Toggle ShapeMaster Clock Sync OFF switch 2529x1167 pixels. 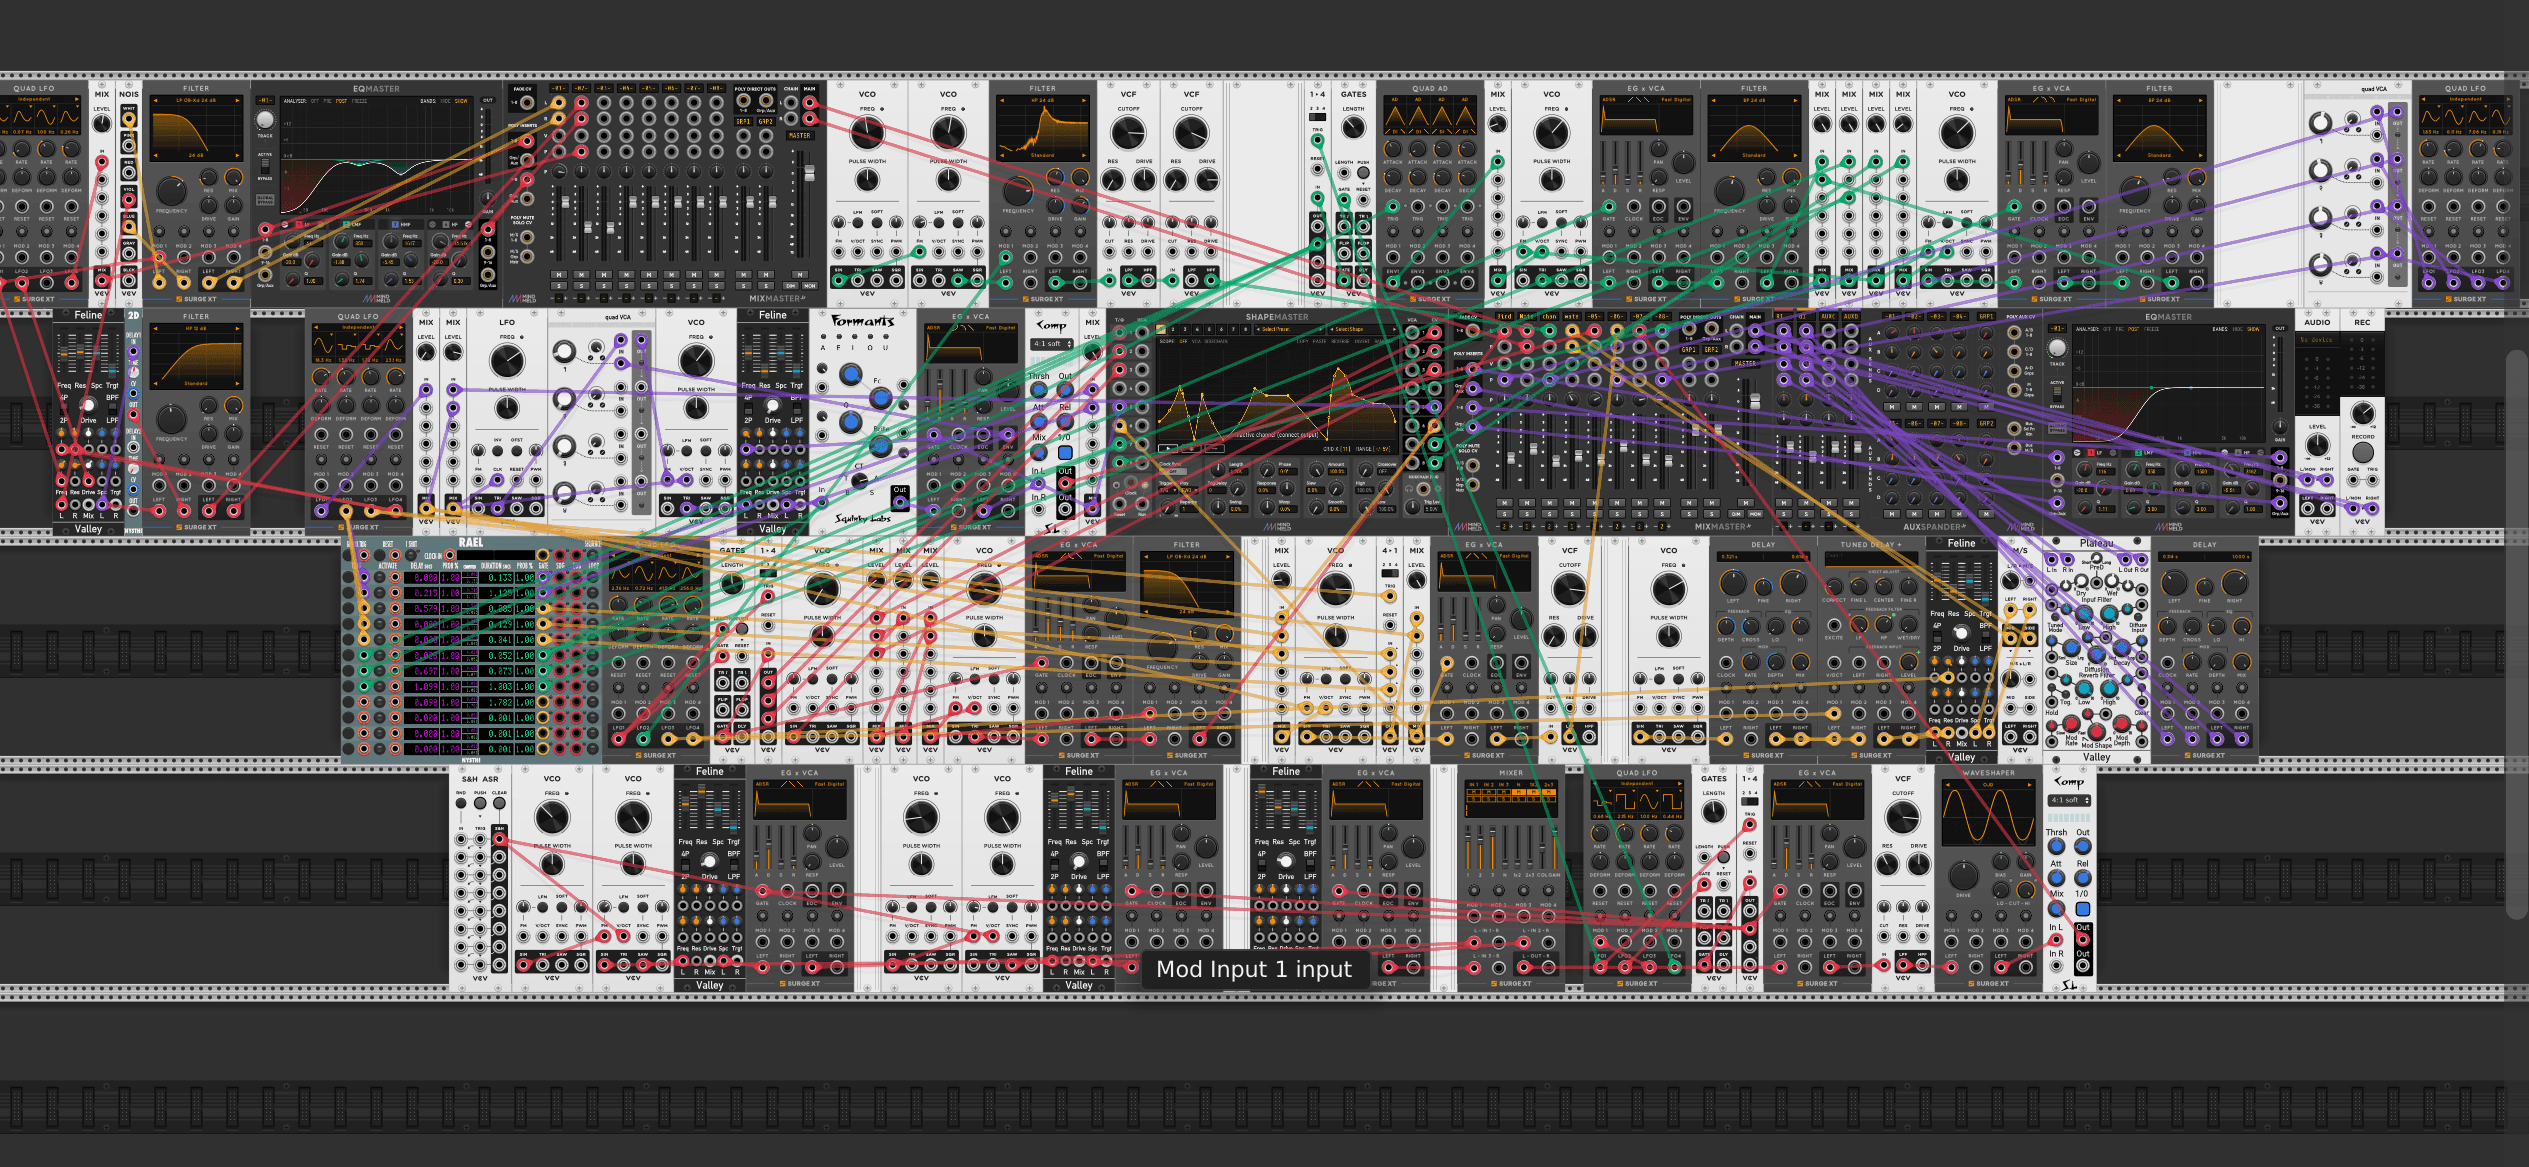click(x=1173, y=471)
